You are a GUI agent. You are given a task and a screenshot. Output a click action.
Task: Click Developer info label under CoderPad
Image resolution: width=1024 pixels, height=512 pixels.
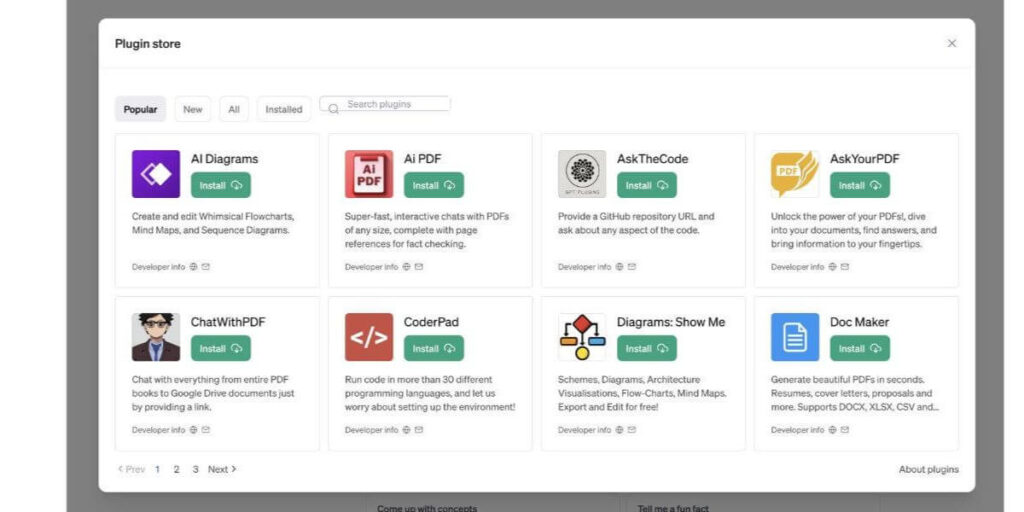[371, 430]
